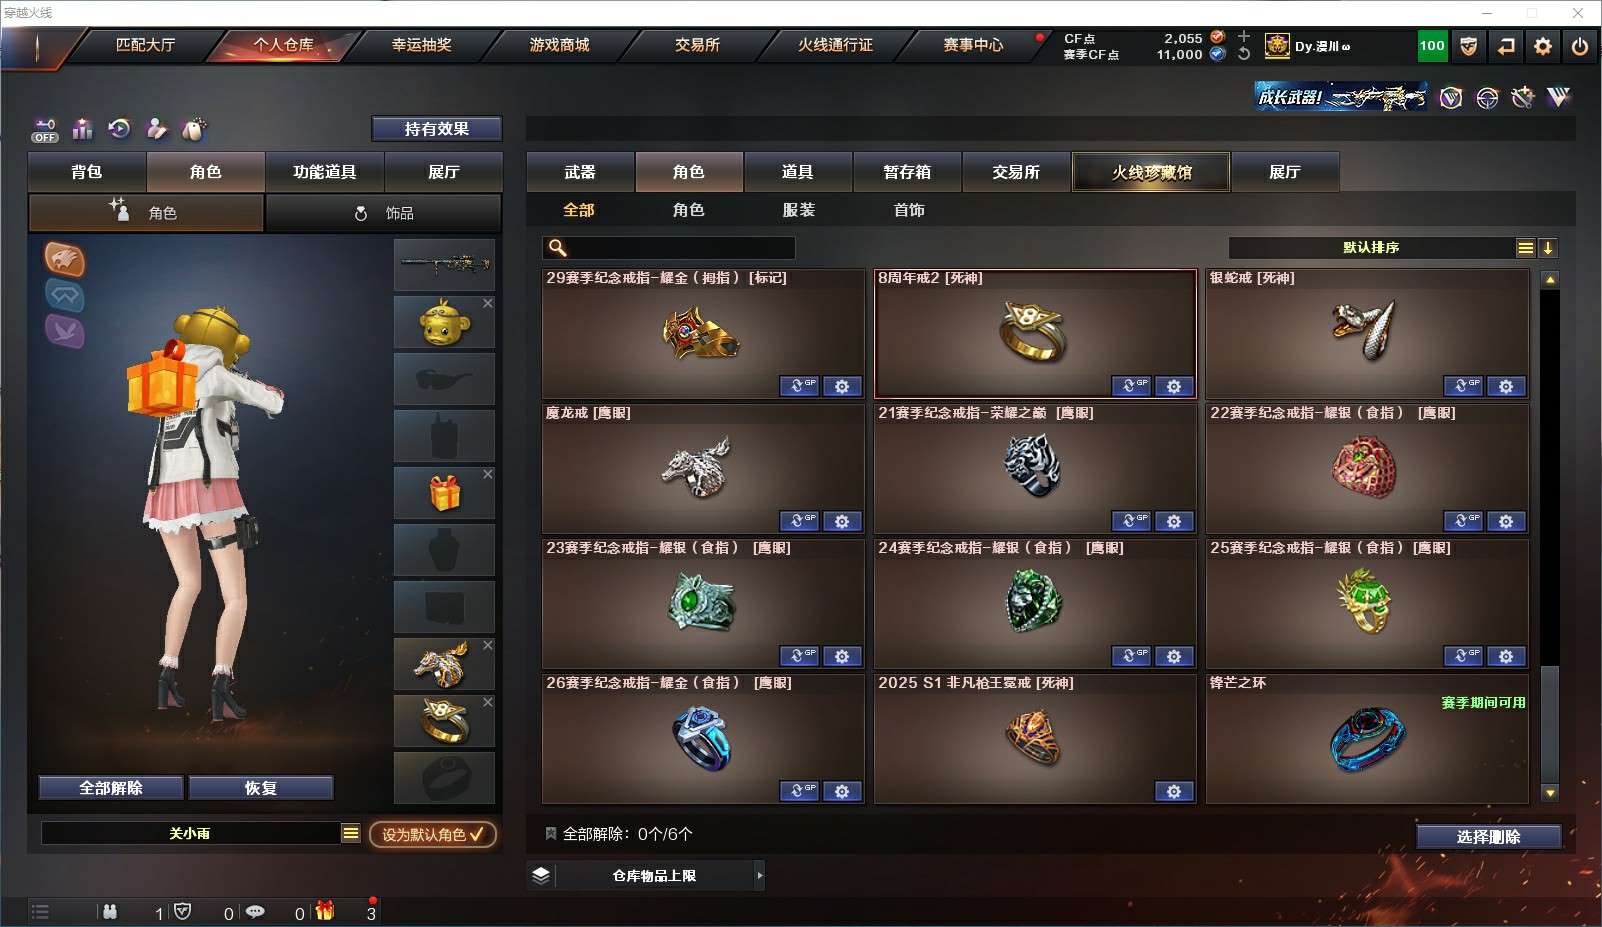Select the 8周年戒2 ring thumbnail
This screenshot has height=927, width=1602.
(x=1034, y=333)
